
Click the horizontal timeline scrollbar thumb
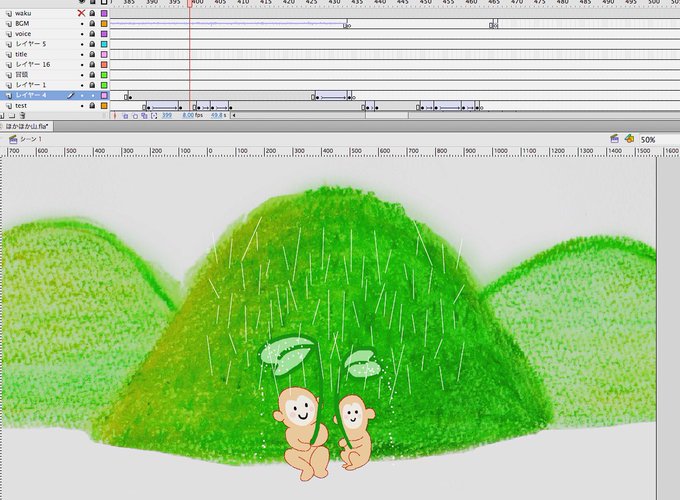[x=387, y=116]
